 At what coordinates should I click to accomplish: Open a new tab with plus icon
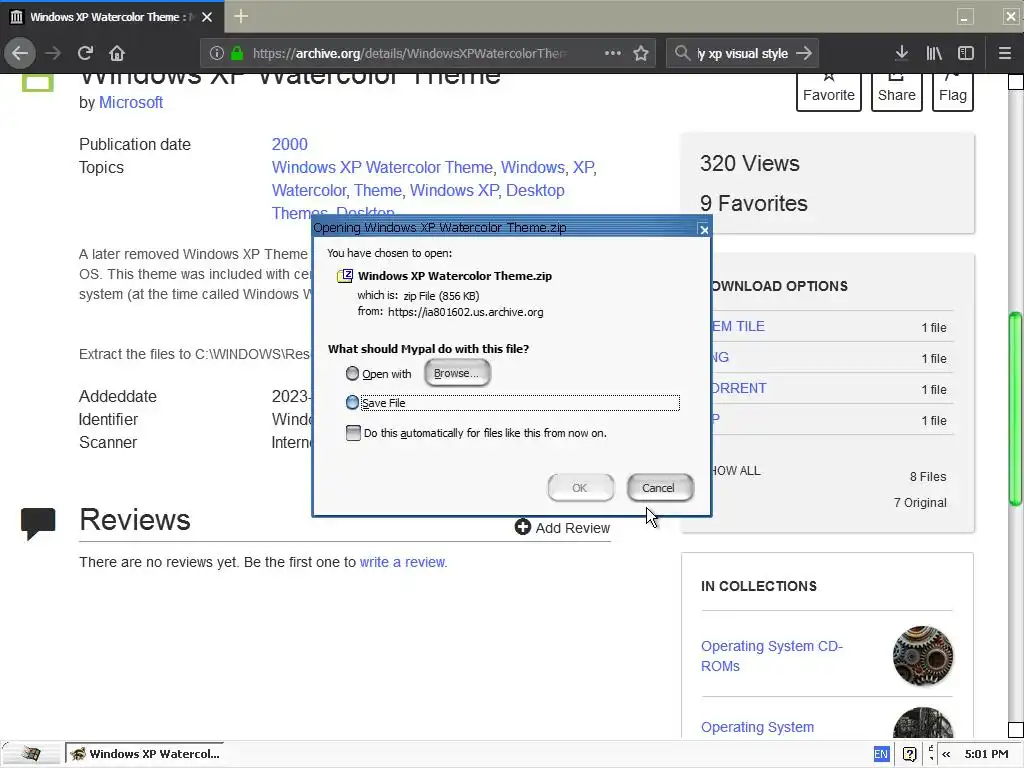coord(240,16)
